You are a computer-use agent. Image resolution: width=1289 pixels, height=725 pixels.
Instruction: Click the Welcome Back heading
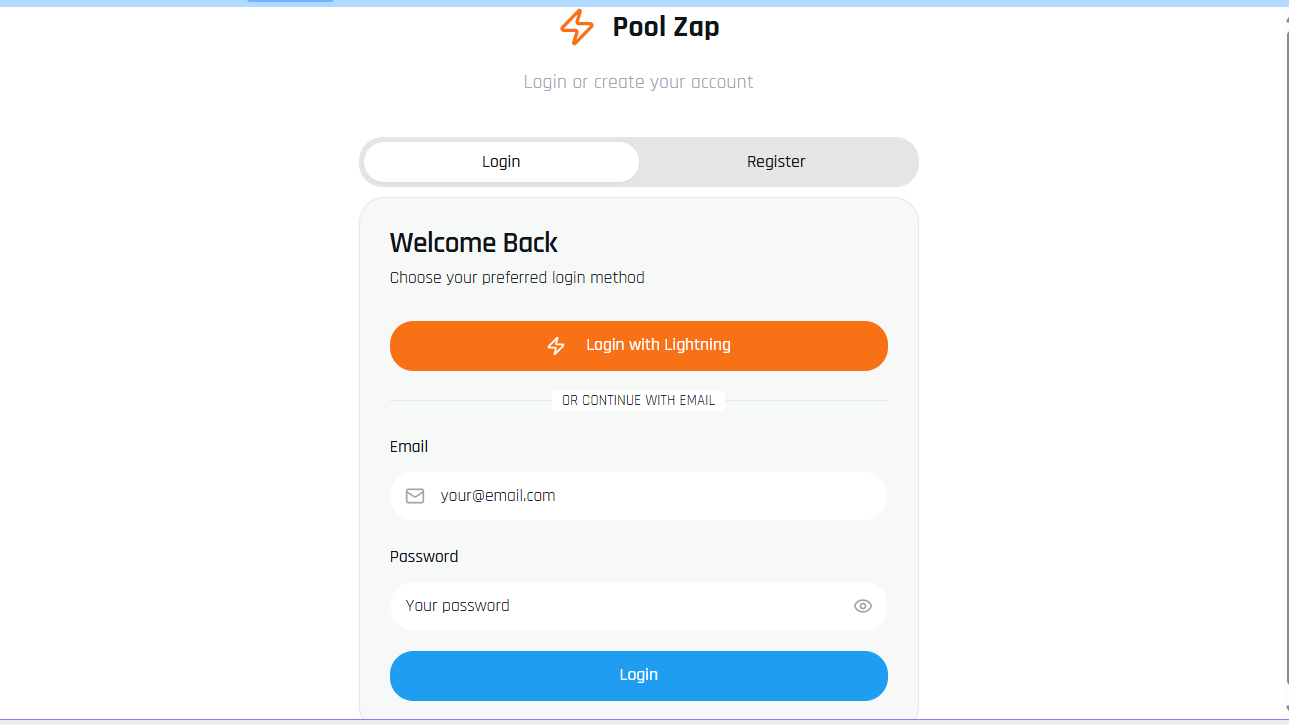pos(474,243)
